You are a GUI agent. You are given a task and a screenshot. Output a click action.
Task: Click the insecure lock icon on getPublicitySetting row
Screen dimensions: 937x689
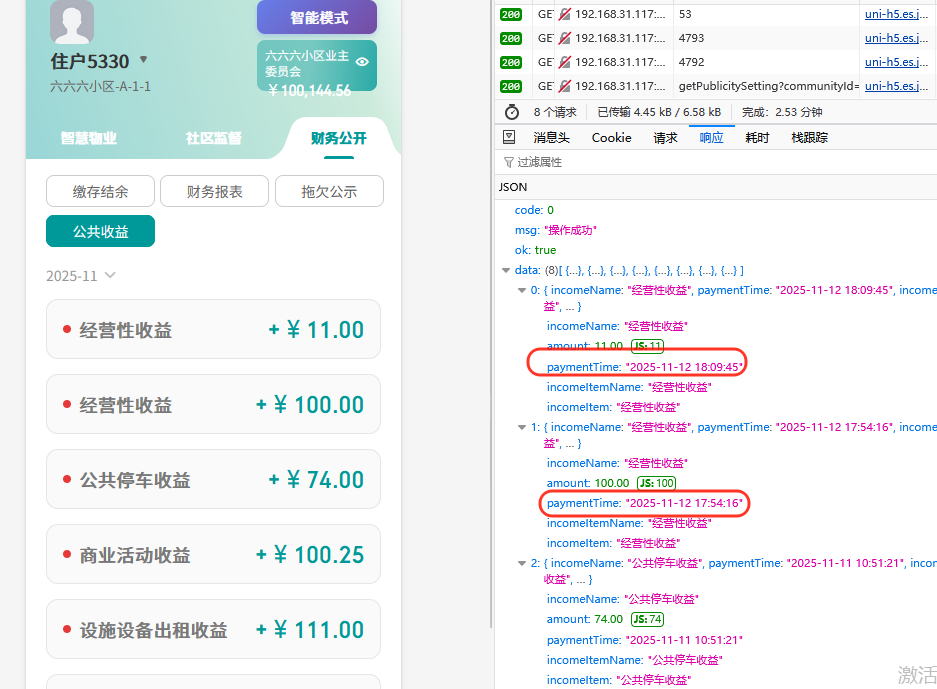click(x=565, y=86)
